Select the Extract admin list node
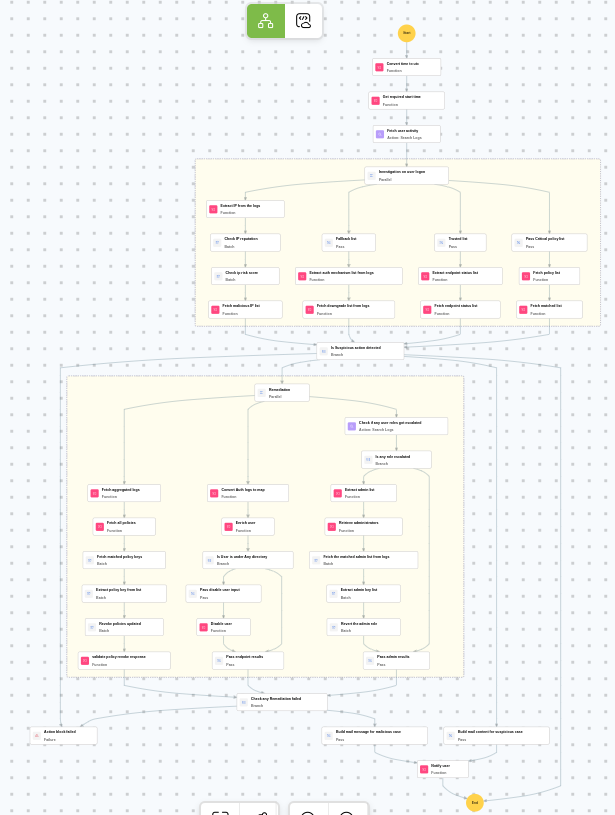 pos(363,493)
